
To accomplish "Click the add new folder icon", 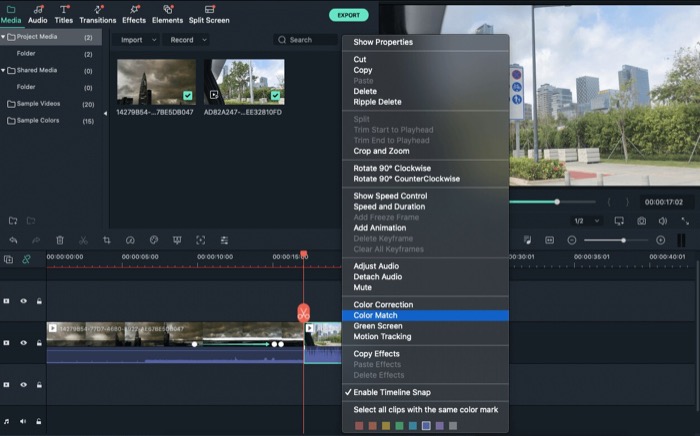I will click(x=13, y=220).
